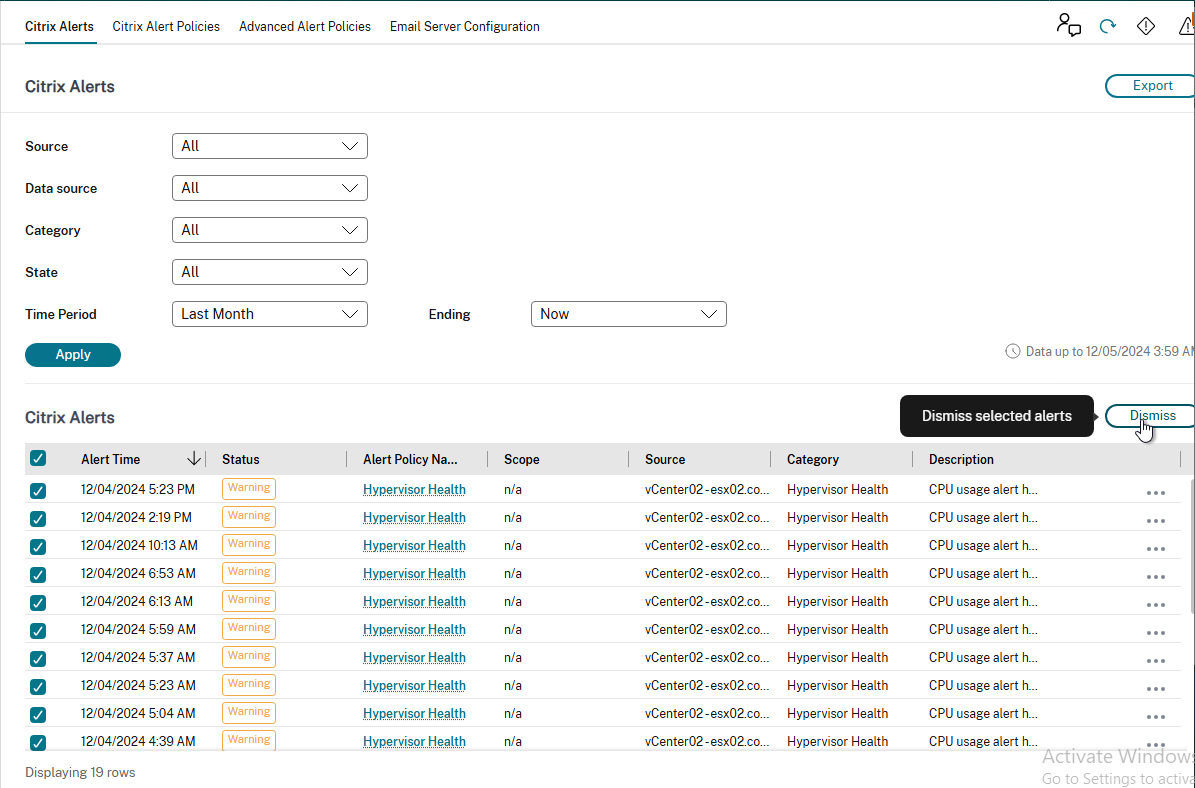
Task: Click the Status column header
Action: pyautogui.click(x=241, y=459)
